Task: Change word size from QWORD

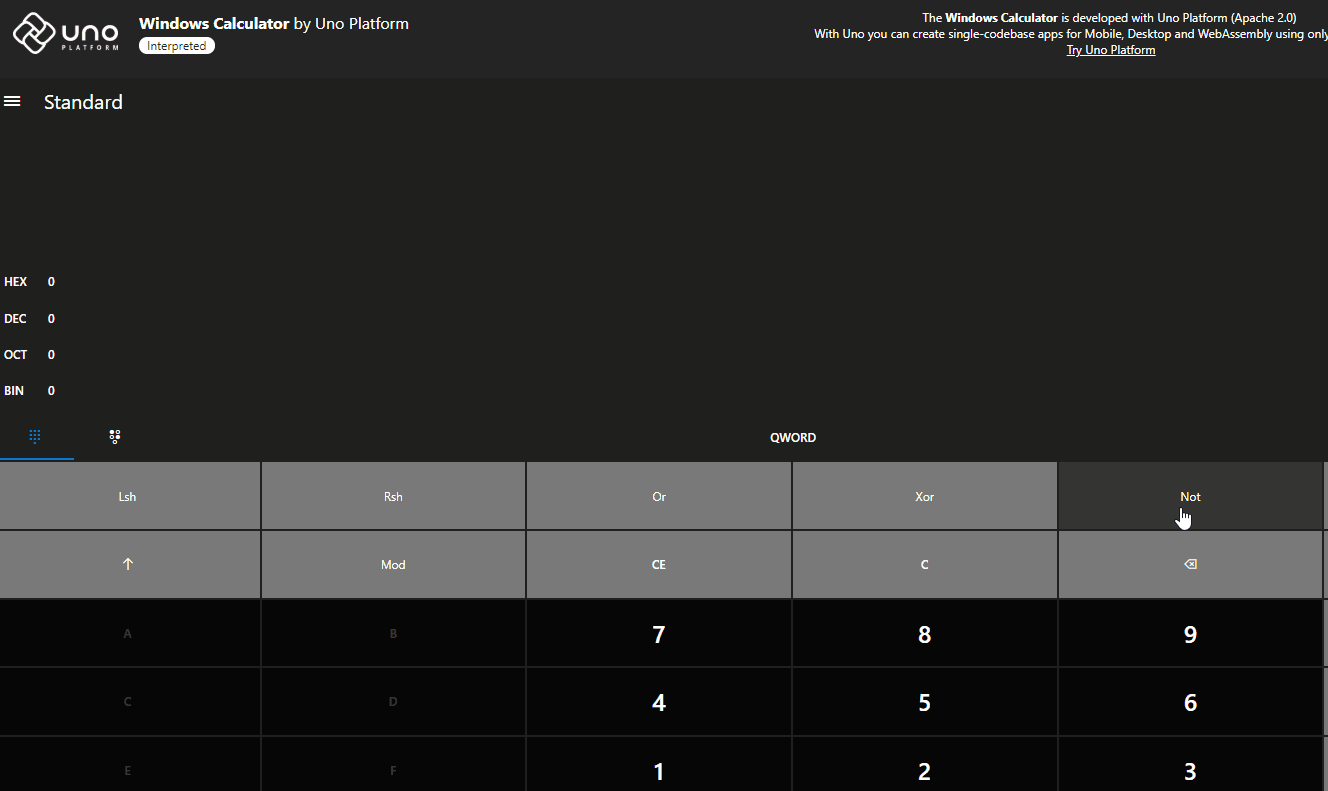Action: tap(793, 437)
